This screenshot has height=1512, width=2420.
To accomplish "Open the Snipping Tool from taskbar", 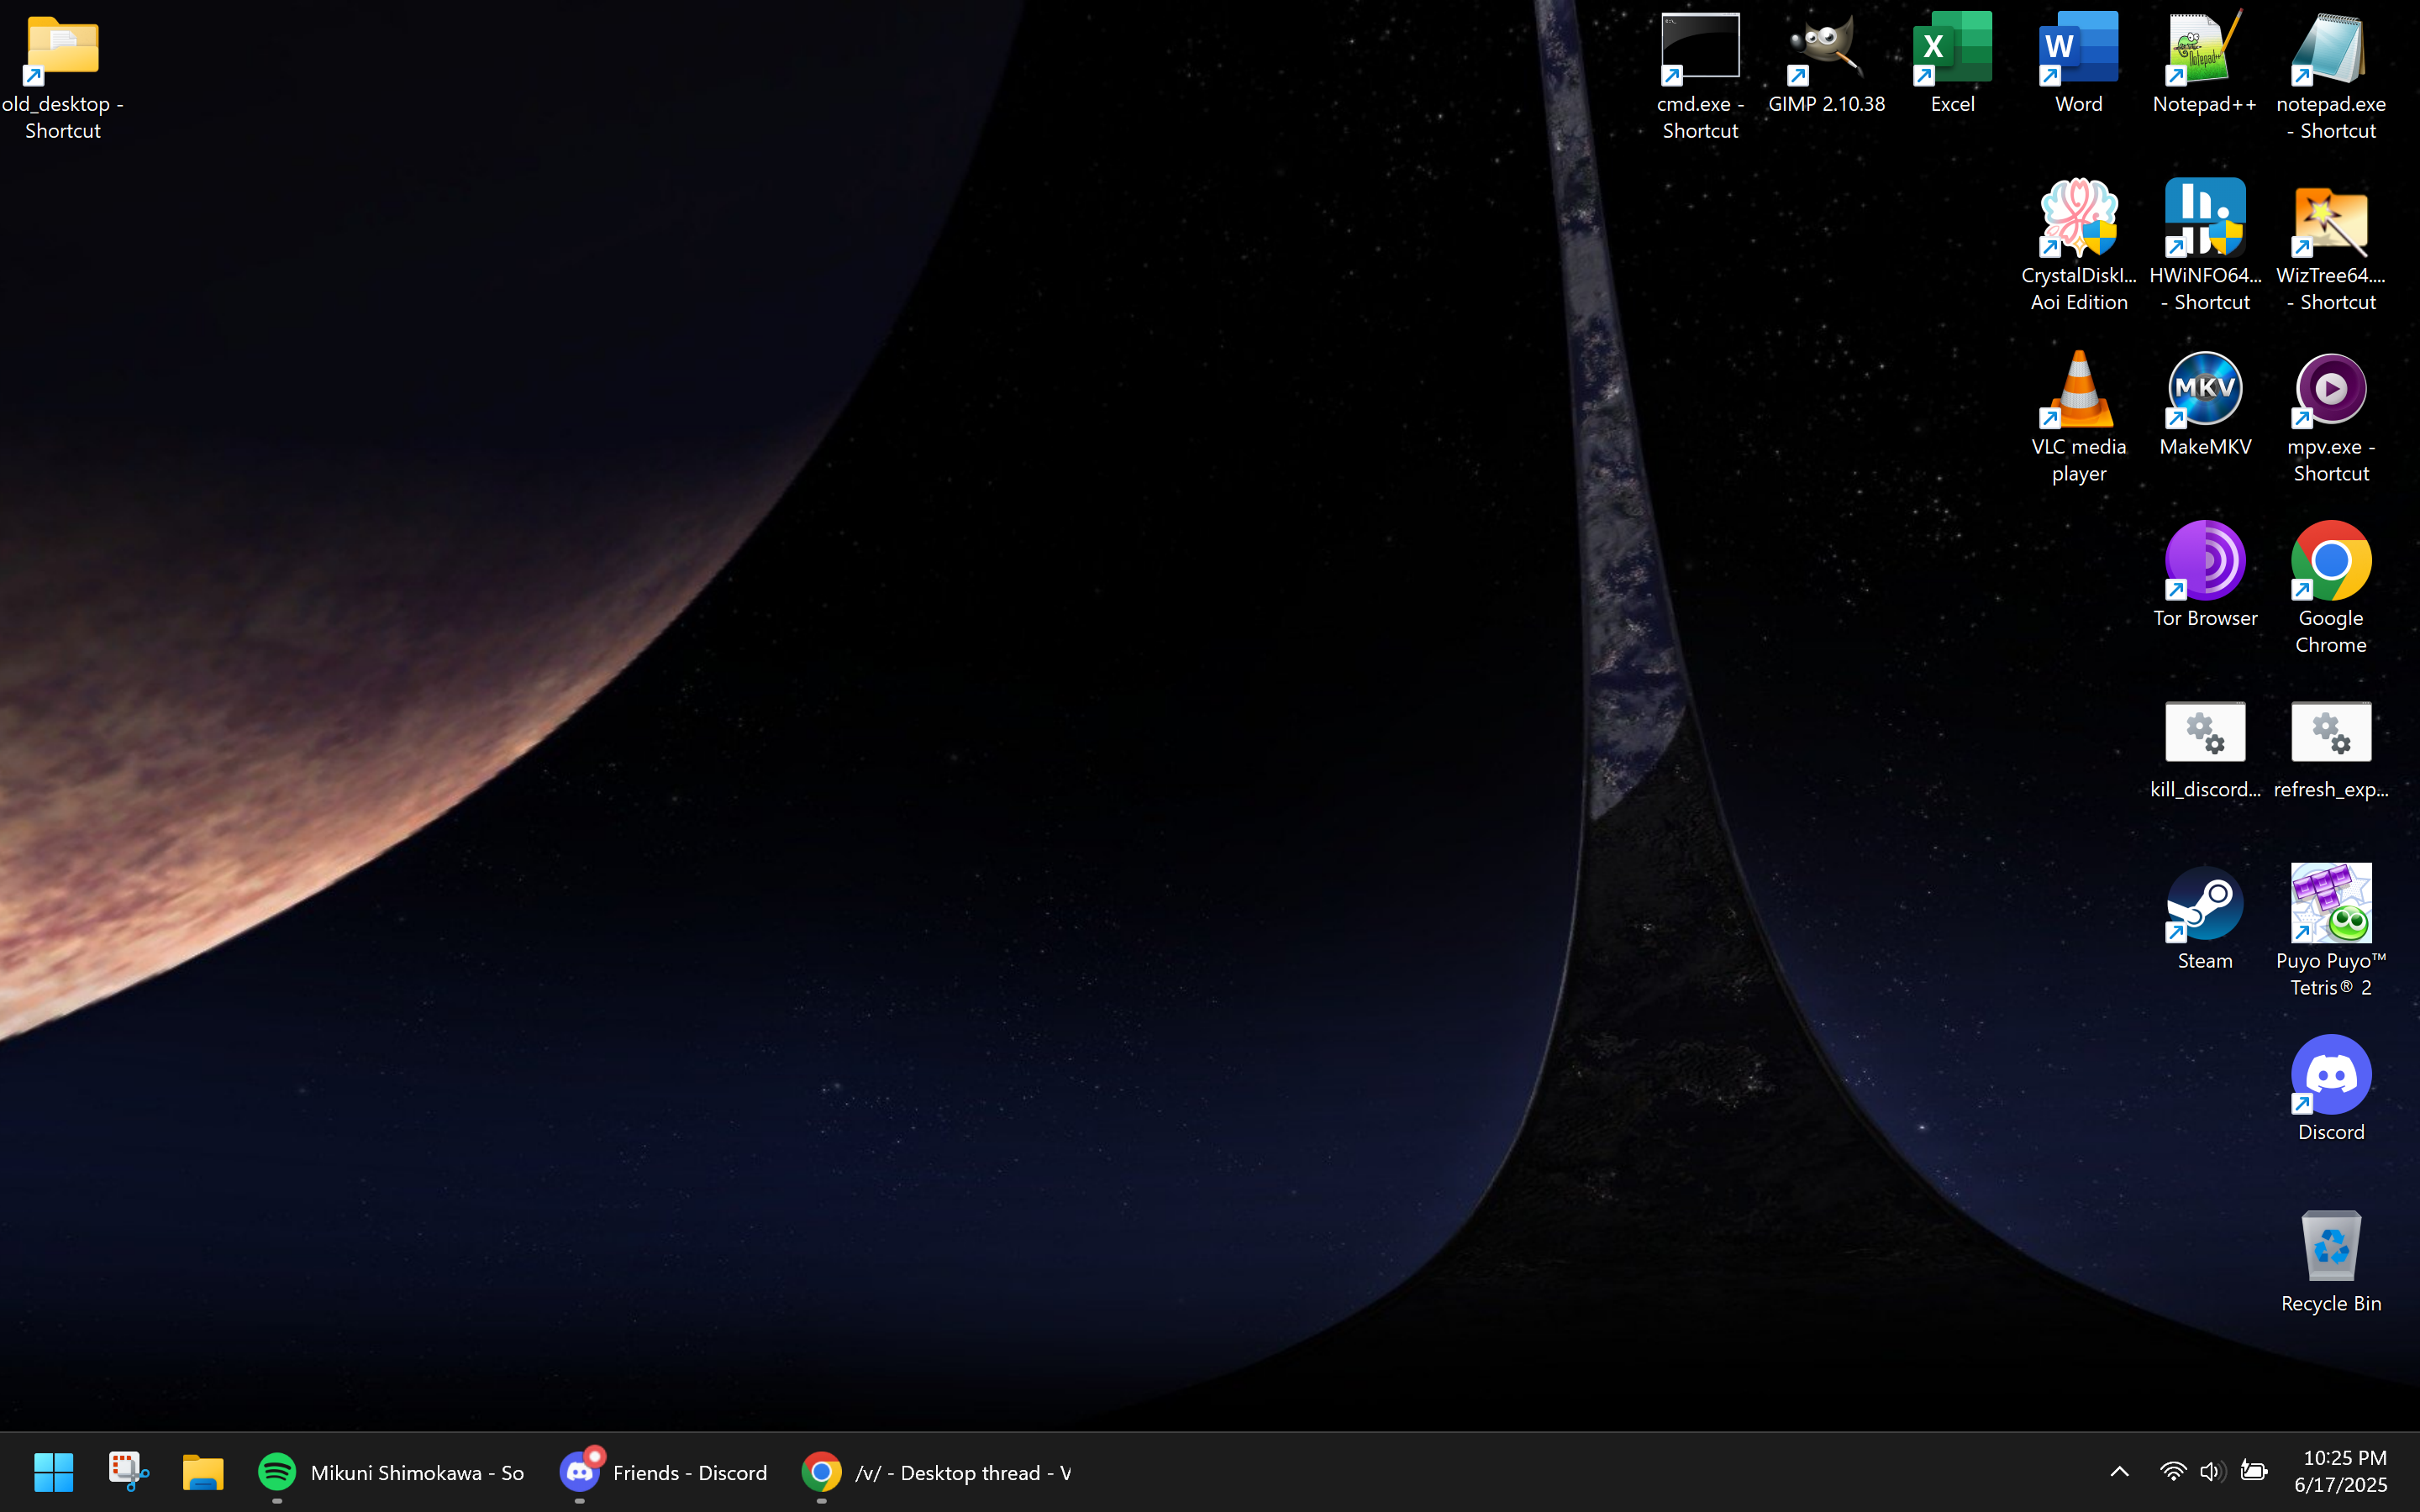I will (x=128, y=1472).
